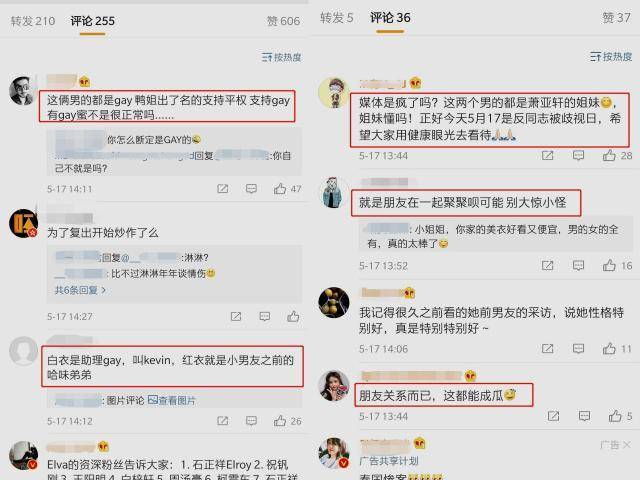Open left 按热度 sort option
Screen dimensions: 640x480
(x=282, y=57)
